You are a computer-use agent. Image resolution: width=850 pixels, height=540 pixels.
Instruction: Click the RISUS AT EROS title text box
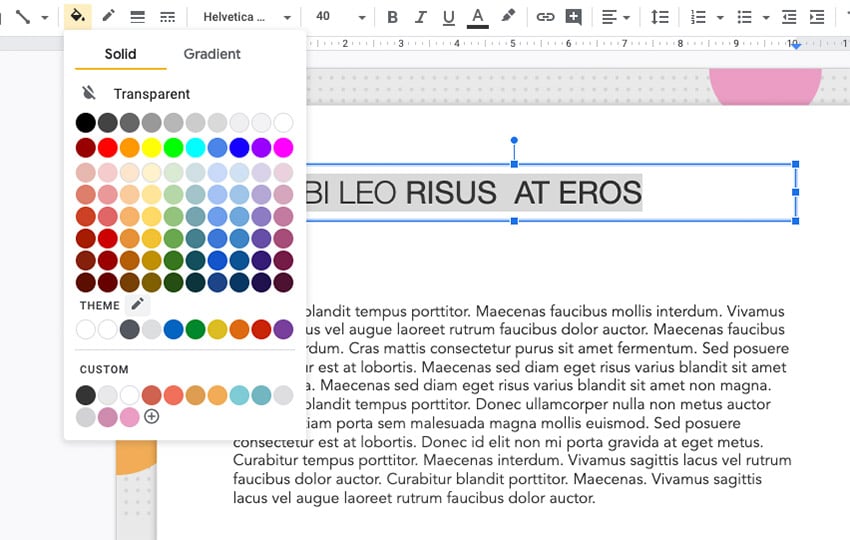pos(550,192)
